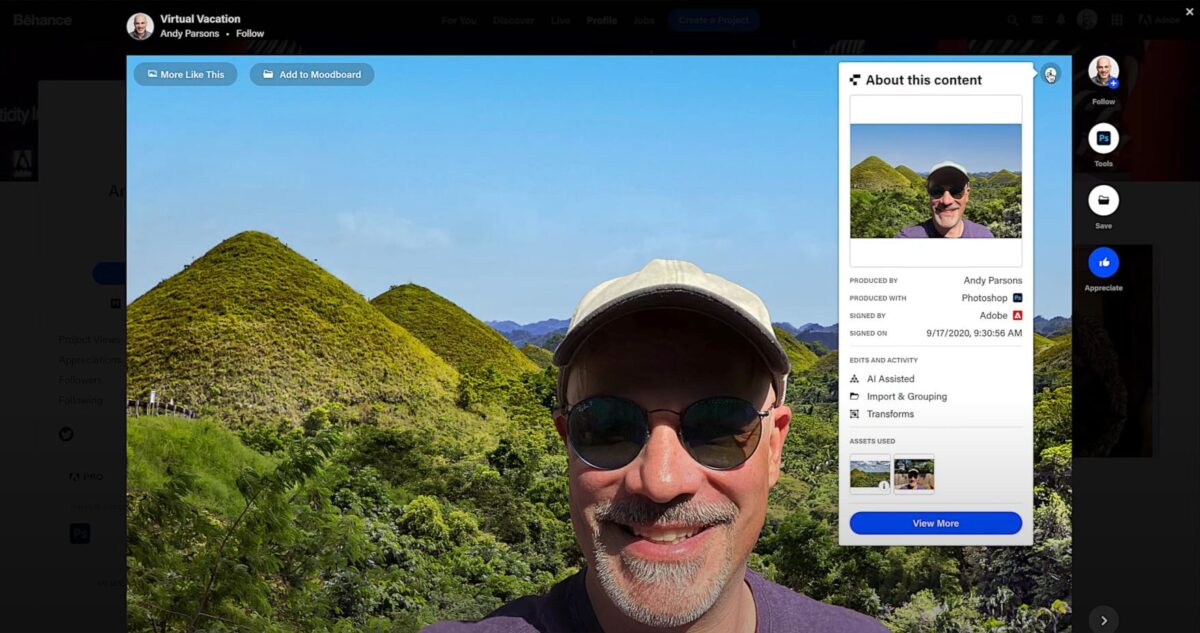Appreciate the project with the thumbs-up button
The width and height of the screenshot is (1200, 633).
pyautogui.click(x=1103, y=262)
